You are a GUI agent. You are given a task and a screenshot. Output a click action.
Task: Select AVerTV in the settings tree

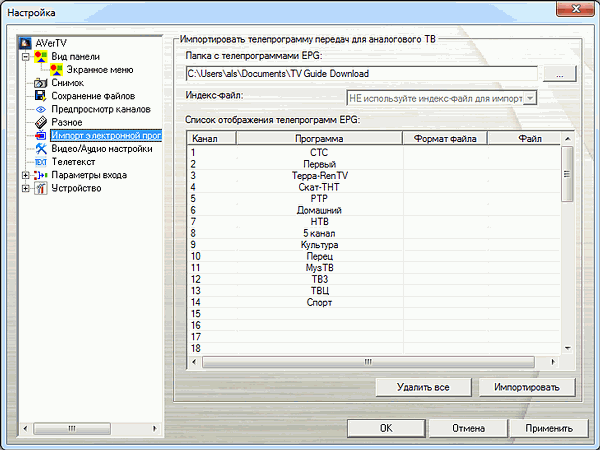(x=51, y=43)
